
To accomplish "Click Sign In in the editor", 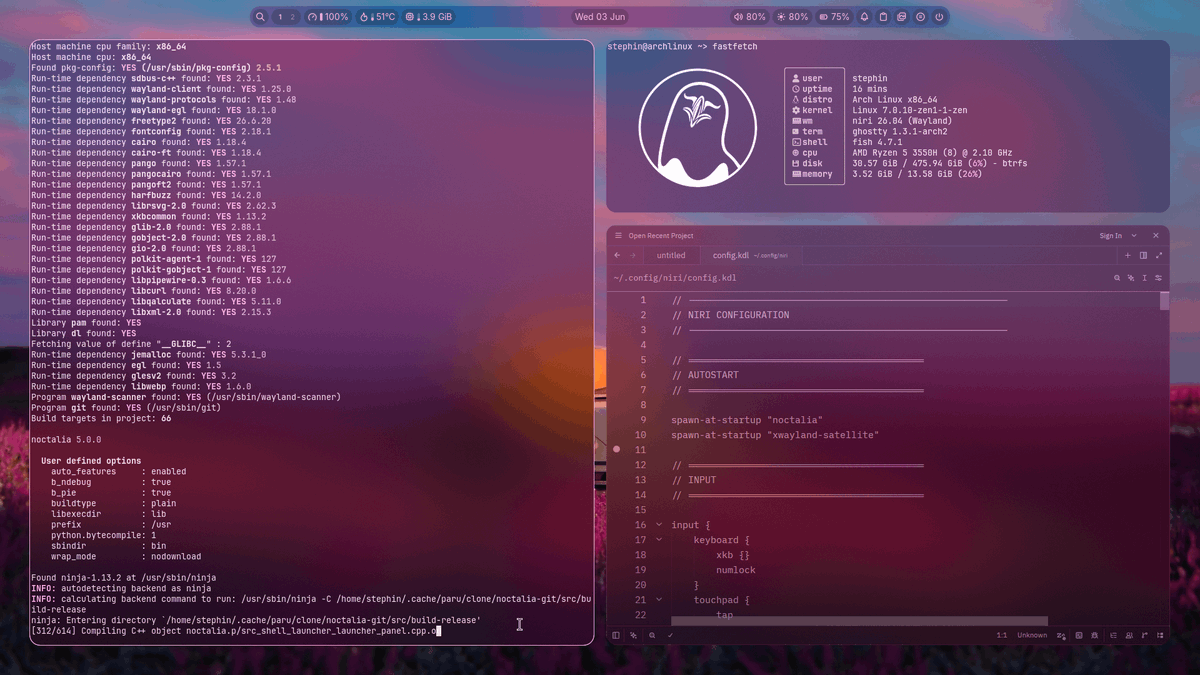I will [x=1110, y=236].
